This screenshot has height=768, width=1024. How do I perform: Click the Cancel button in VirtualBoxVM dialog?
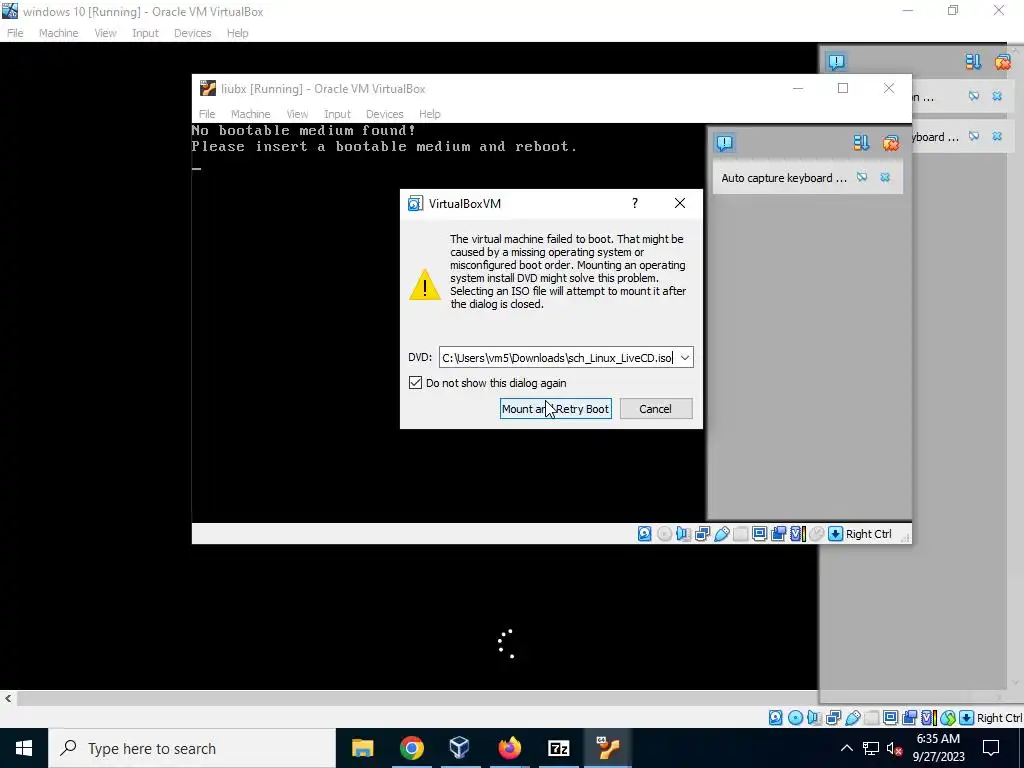pos(656,409)
